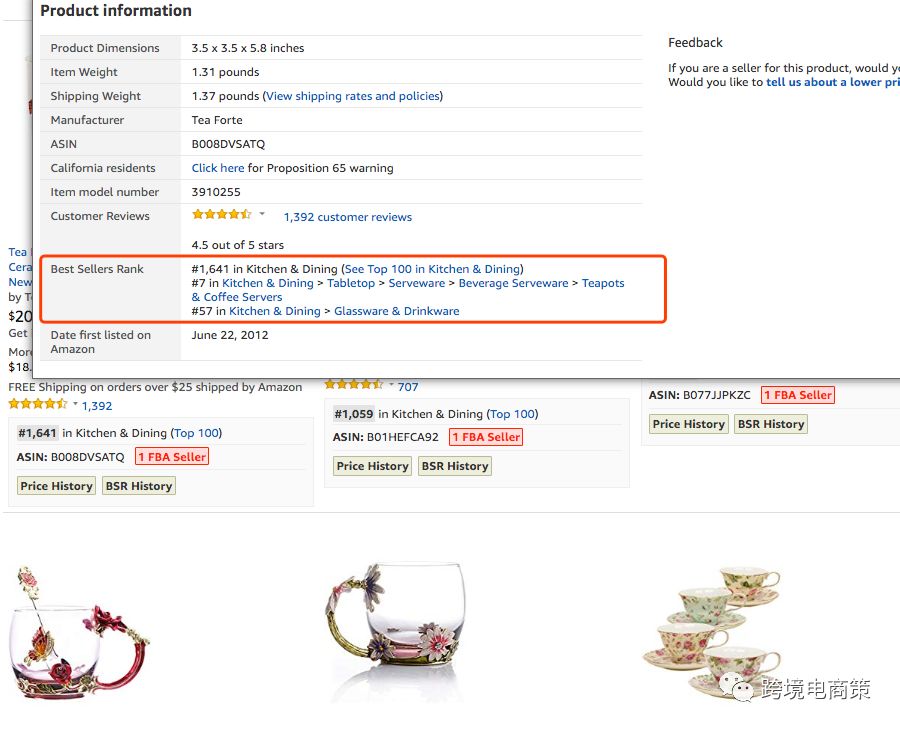The width and height of the screenshot is (900, 729).
Task: Expand the rating arrow in Customer Reviews row
Action: point(263,214)
